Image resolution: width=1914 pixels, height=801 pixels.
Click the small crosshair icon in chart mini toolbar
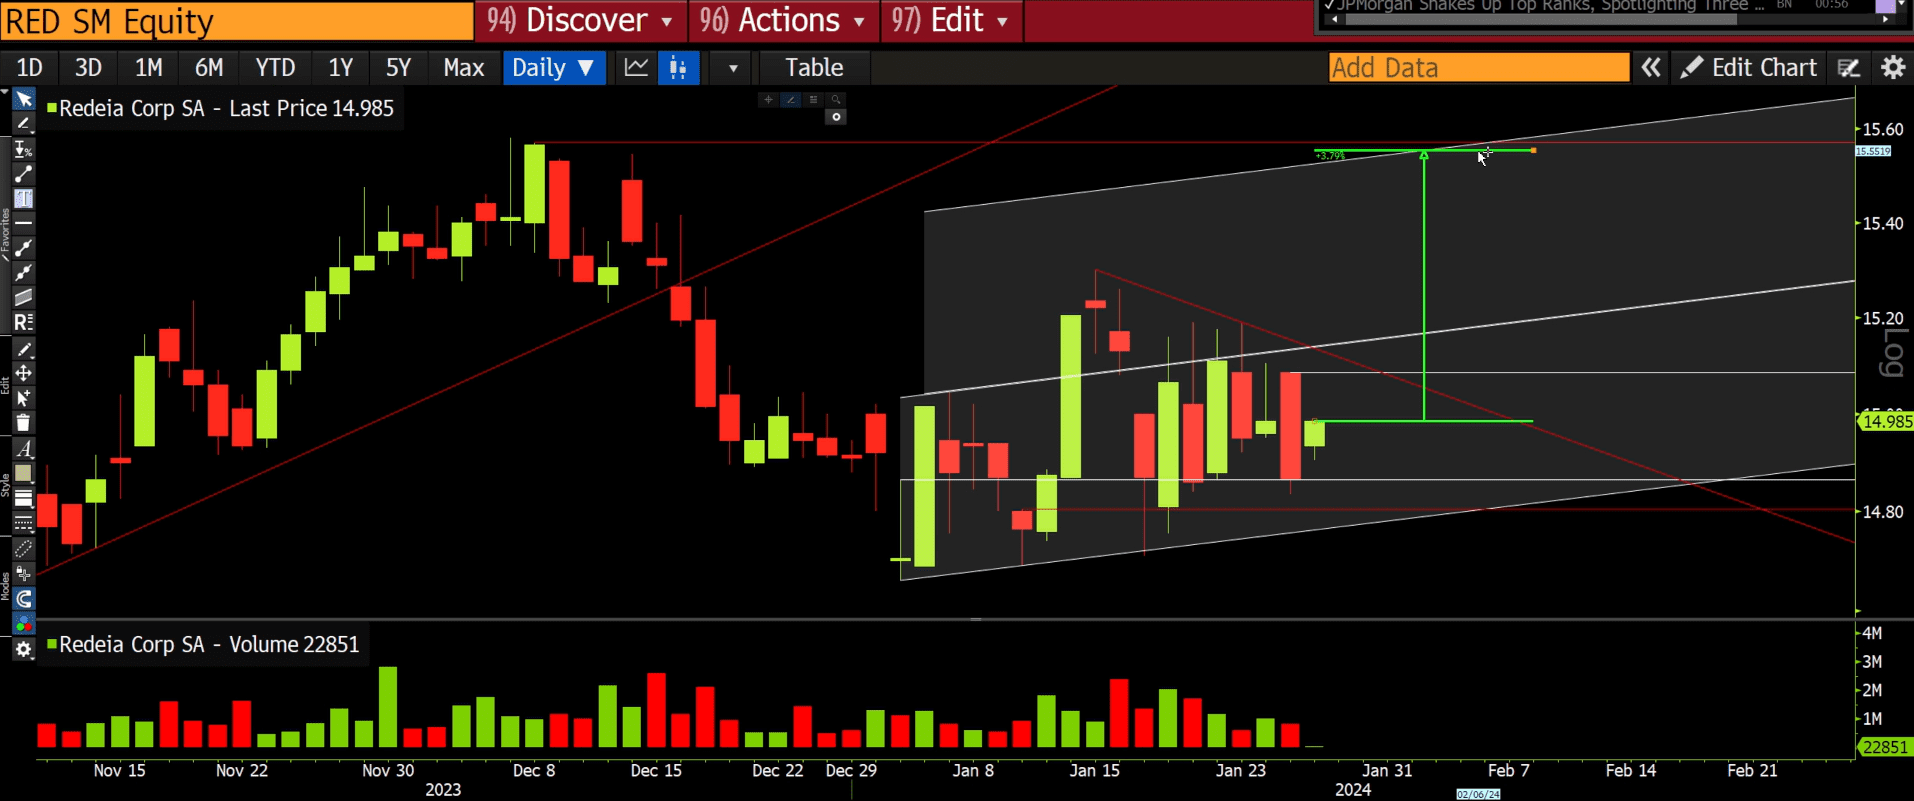(x=768, y=100)
